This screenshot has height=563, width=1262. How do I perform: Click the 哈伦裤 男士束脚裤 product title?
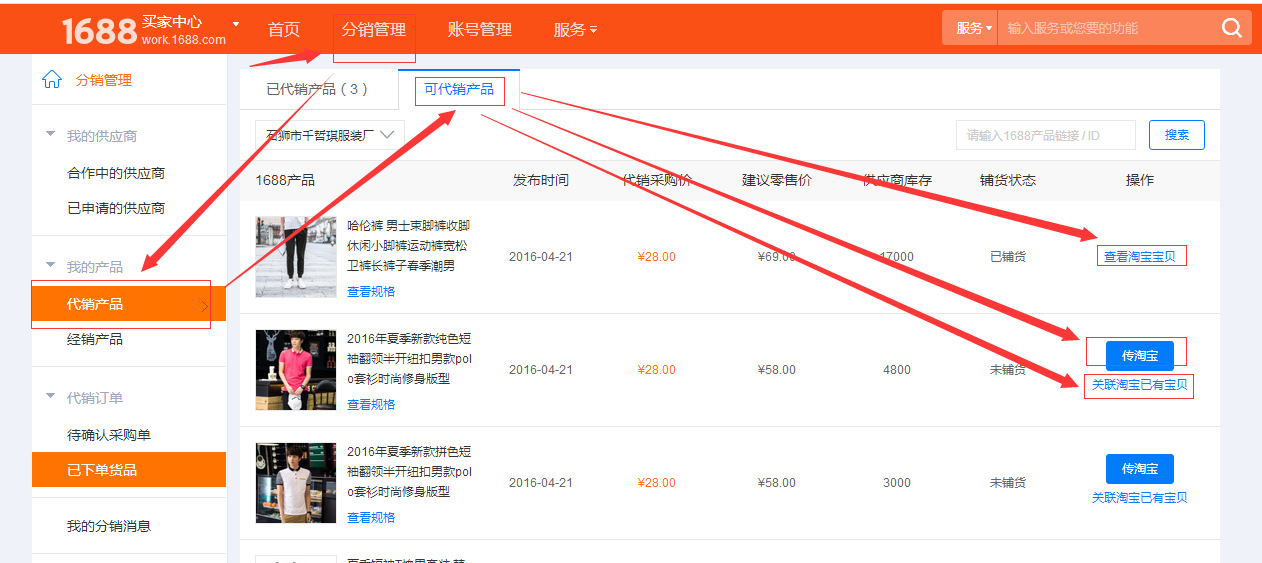pyautogui.click(x=408, y=245)
